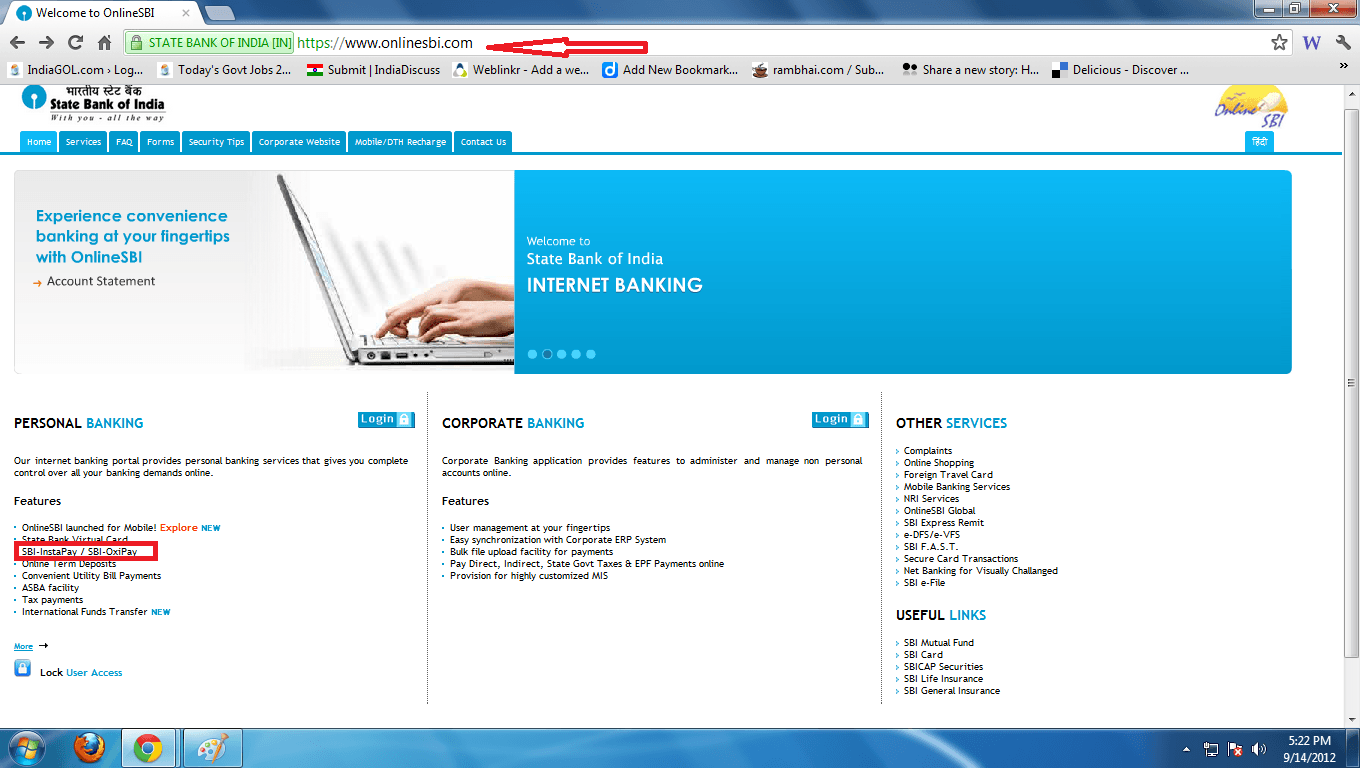Click the Personal Banking Login button
This screenshot has width=1360, height=768.
tap(385, 420)
